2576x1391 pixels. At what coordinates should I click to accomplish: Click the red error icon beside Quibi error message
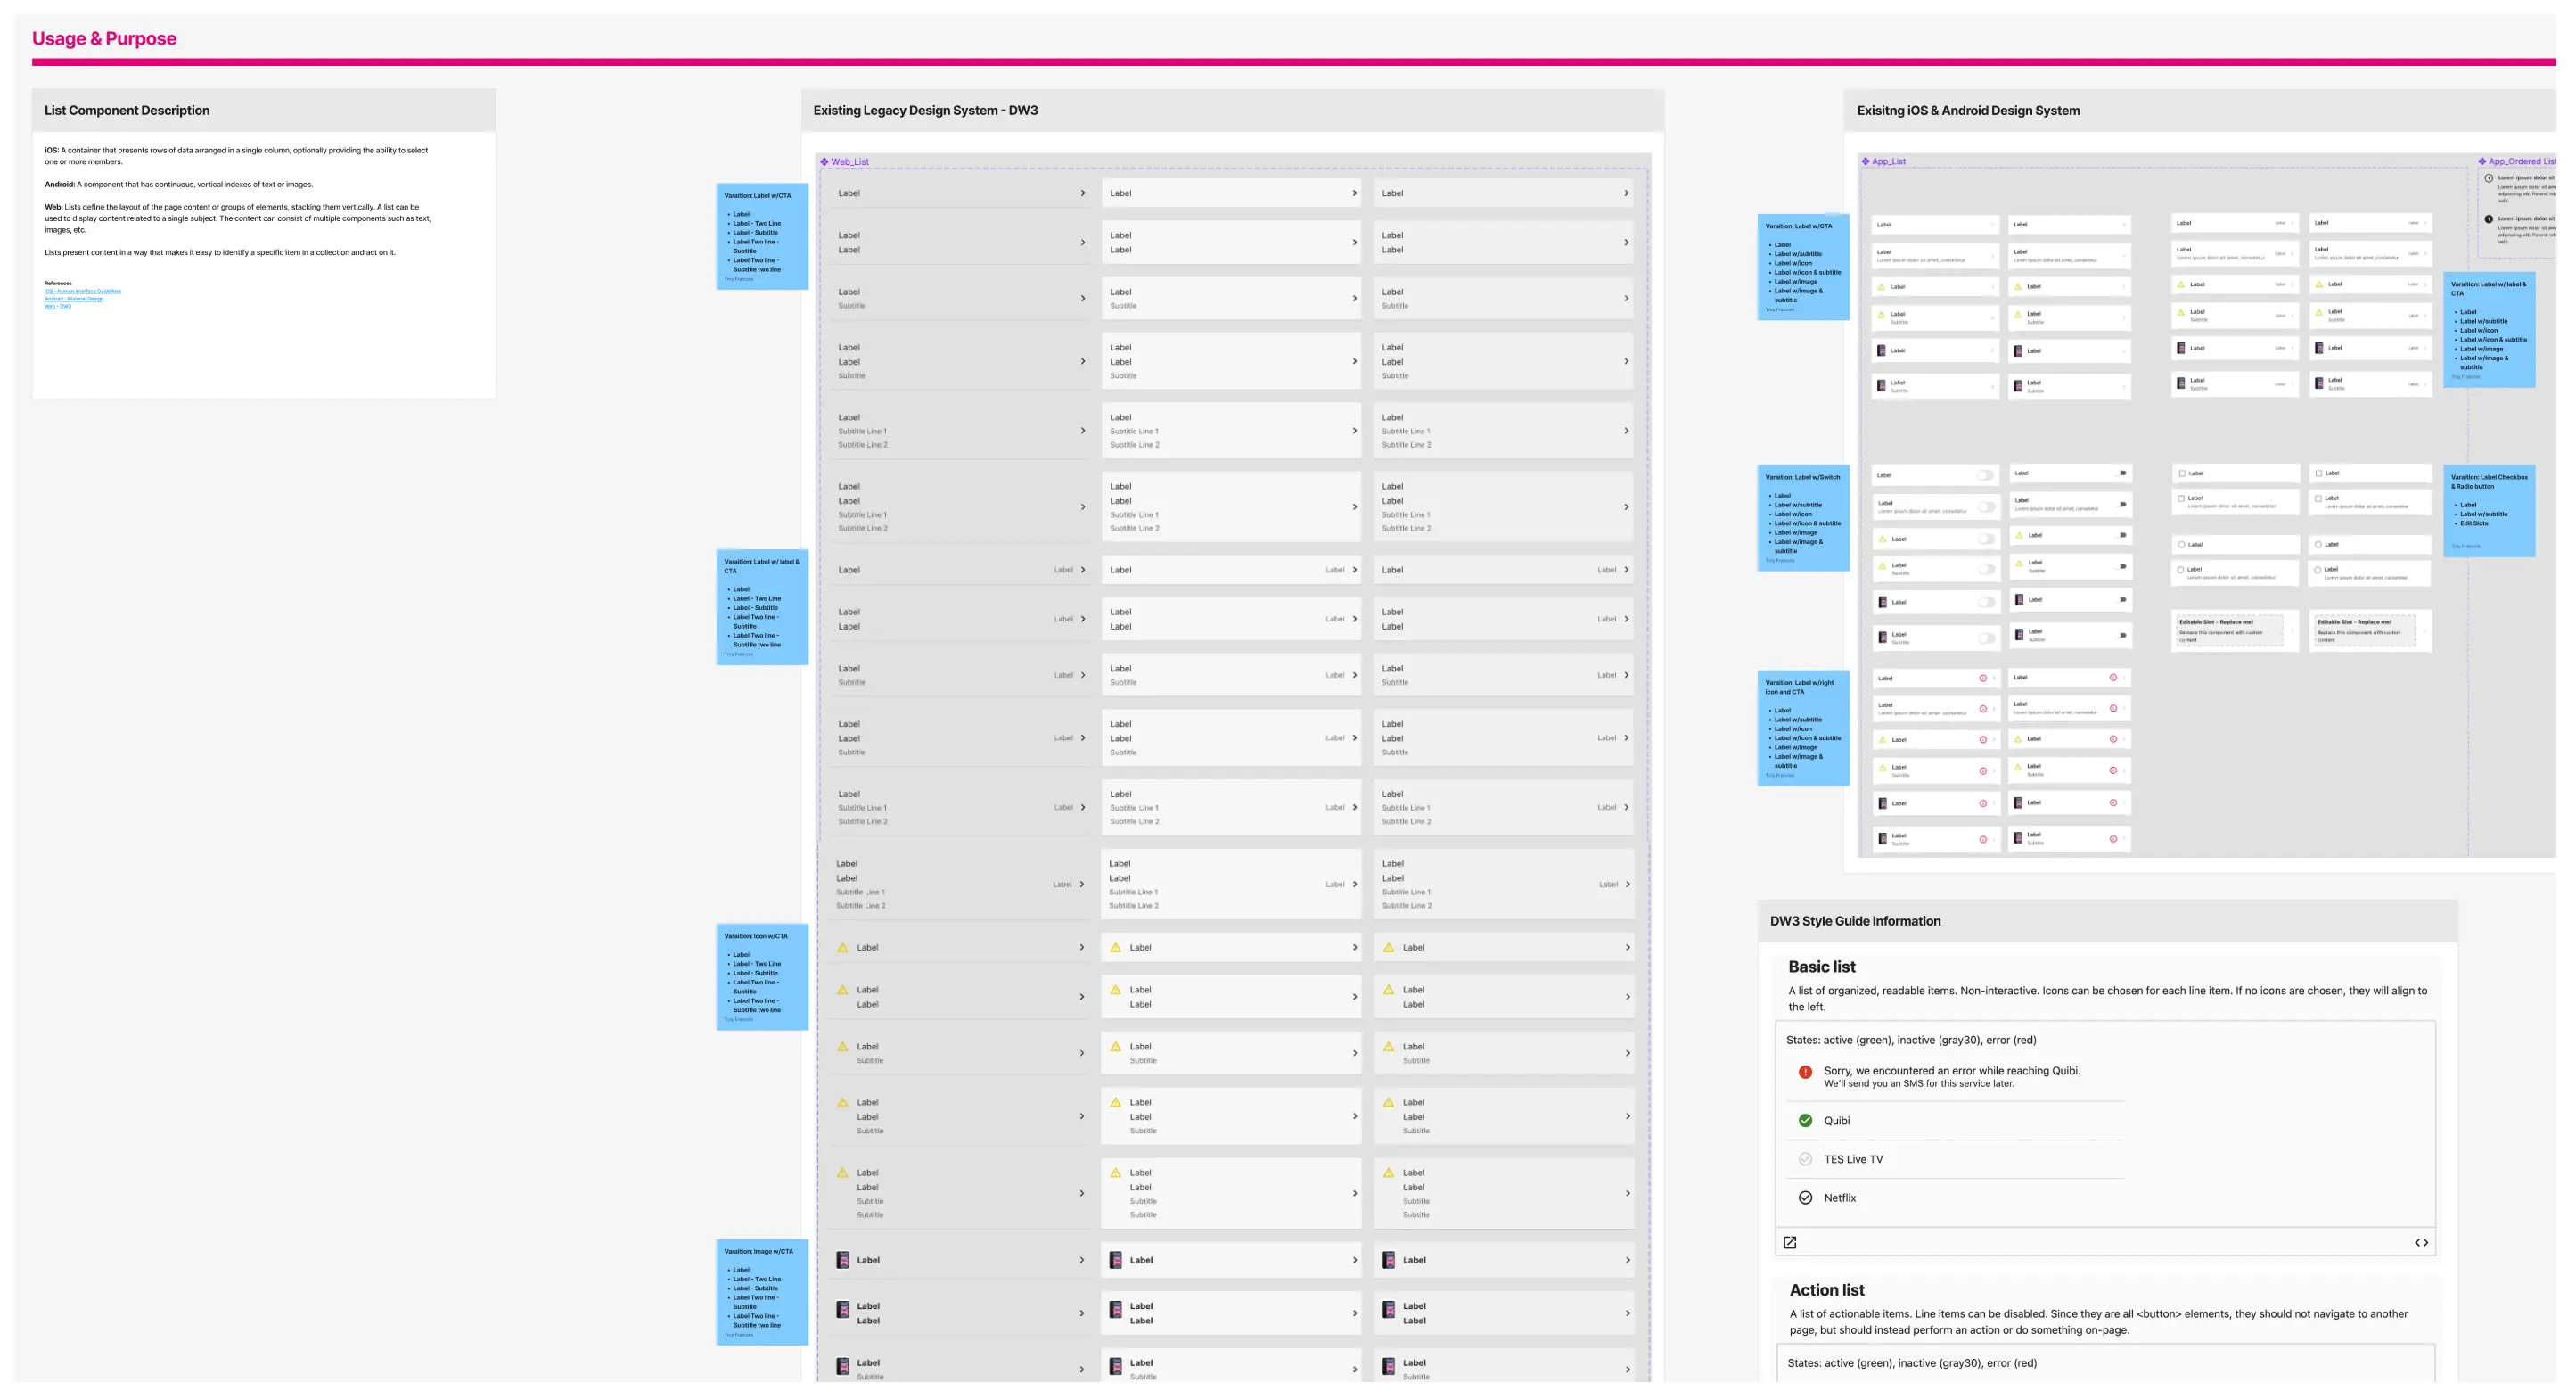point(1805,1072)
